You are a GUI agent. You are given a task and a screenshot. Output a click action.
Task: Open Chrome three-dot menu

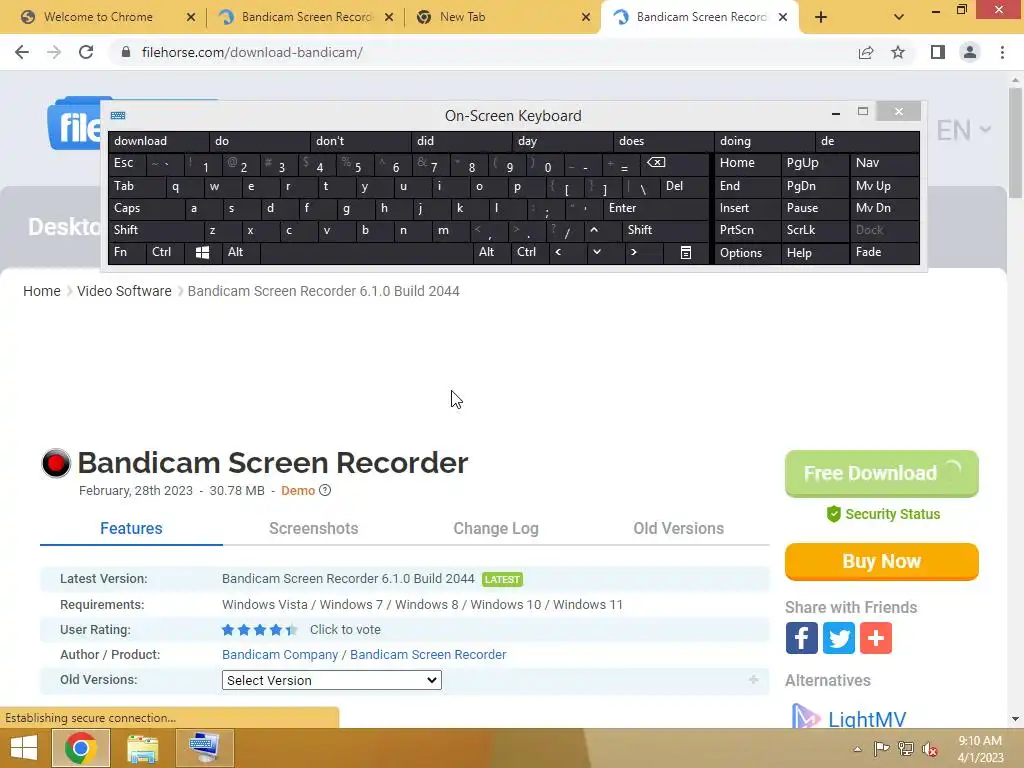click(1002, 52)
